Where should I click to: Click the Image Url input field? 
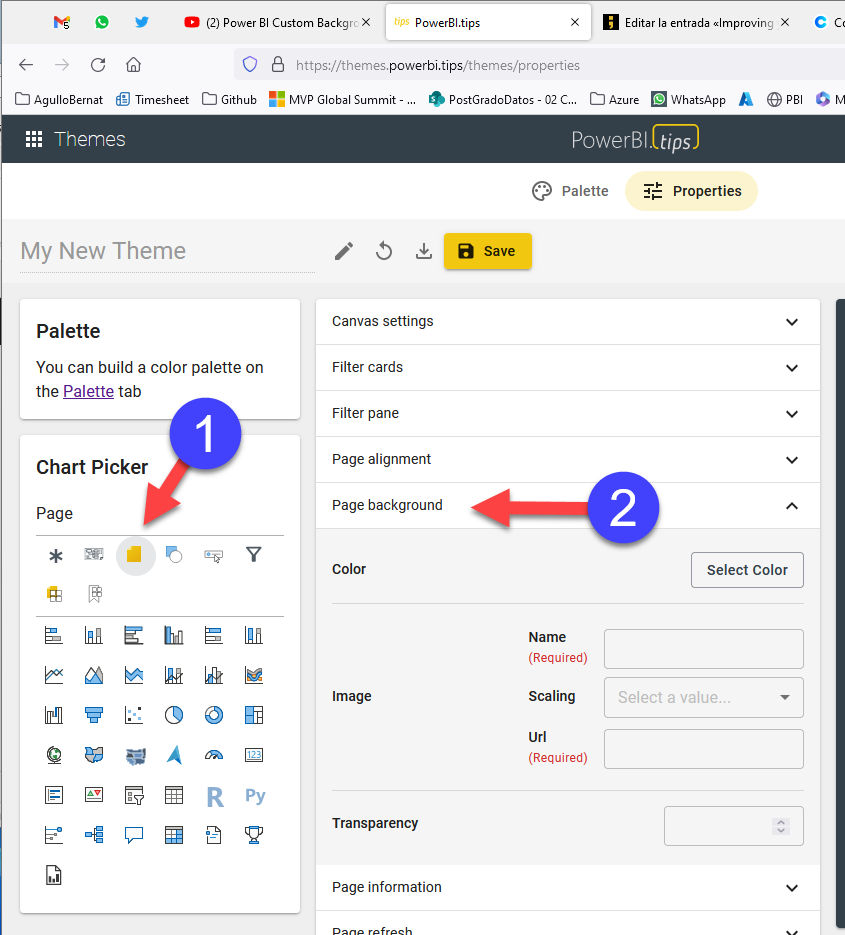(x=704, y=749)
